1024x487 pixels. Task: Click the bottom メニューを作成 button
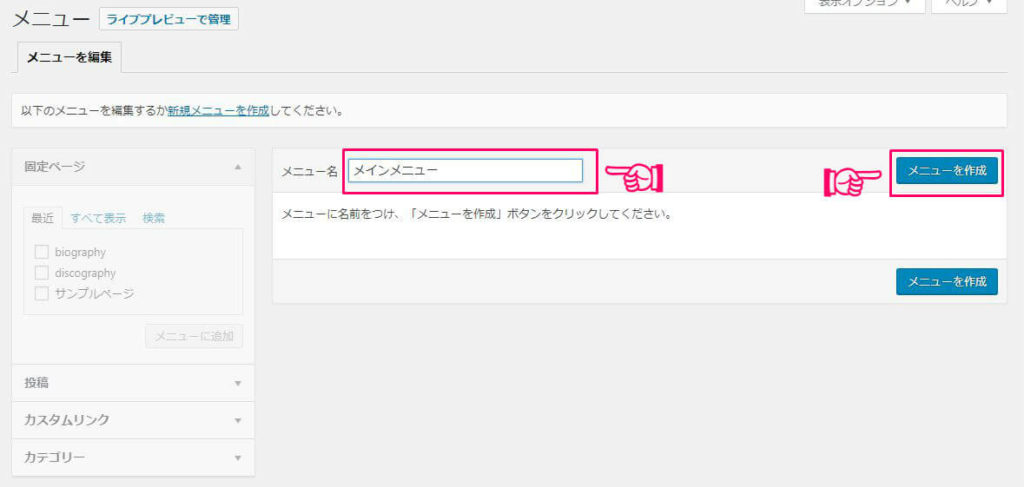946,281
